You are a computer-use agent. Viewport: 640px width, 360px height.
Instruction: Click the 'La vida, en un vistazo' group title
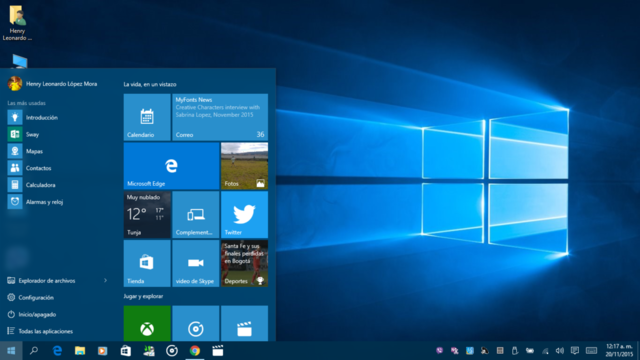pyautogui.click(x=150, y=84)
